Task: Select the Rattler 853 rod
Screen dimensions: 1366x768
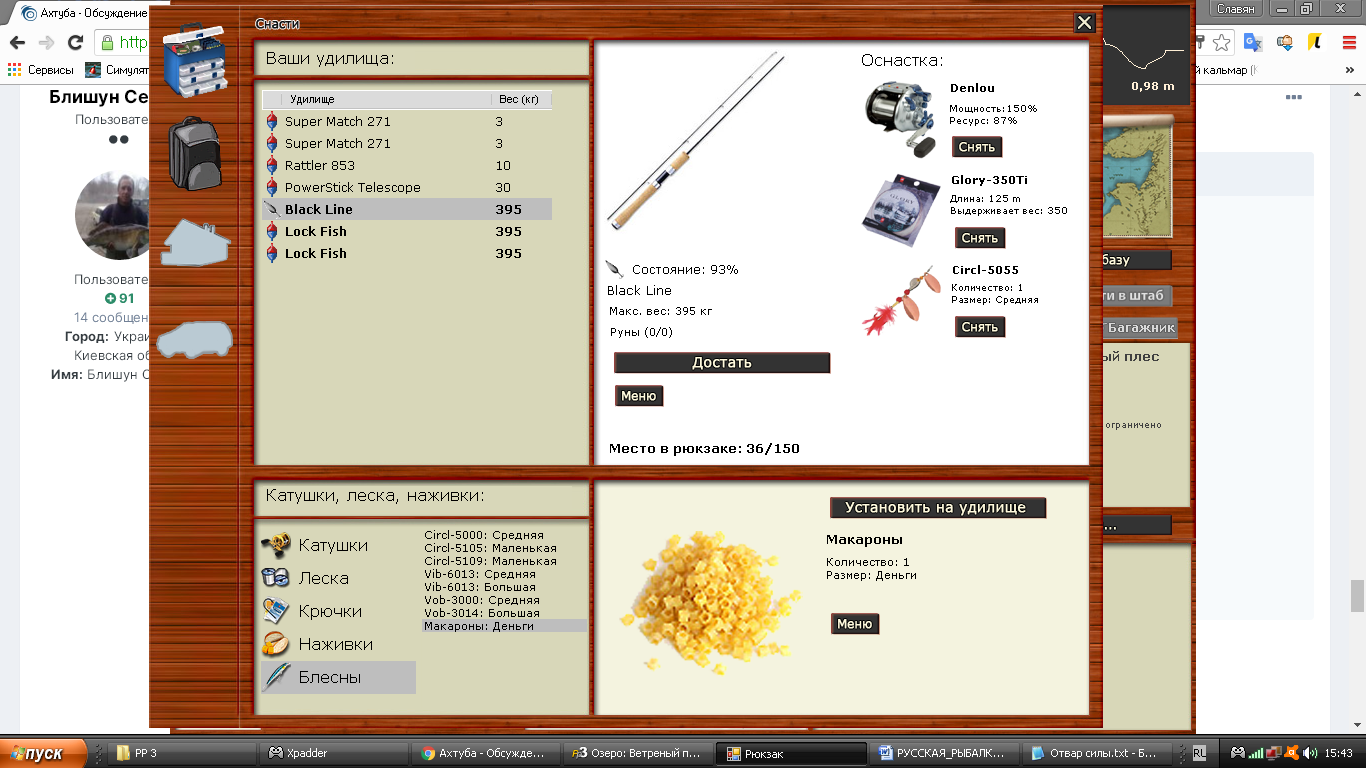Action: click(x=320, y=166)
